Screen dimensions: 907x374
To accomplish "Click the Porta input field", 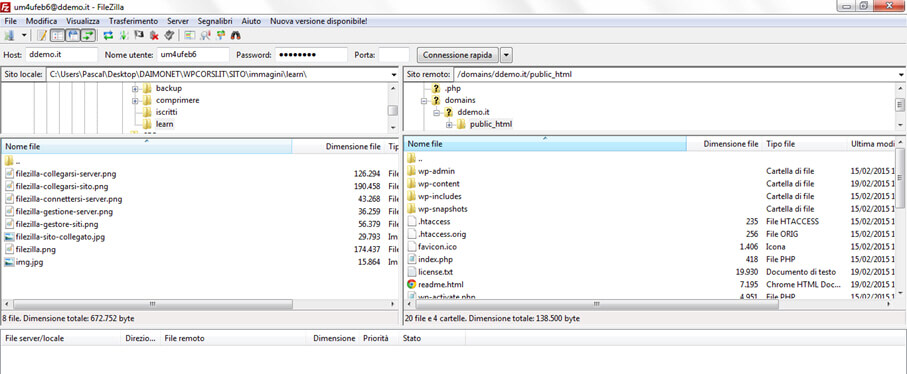I will [394, 55].
